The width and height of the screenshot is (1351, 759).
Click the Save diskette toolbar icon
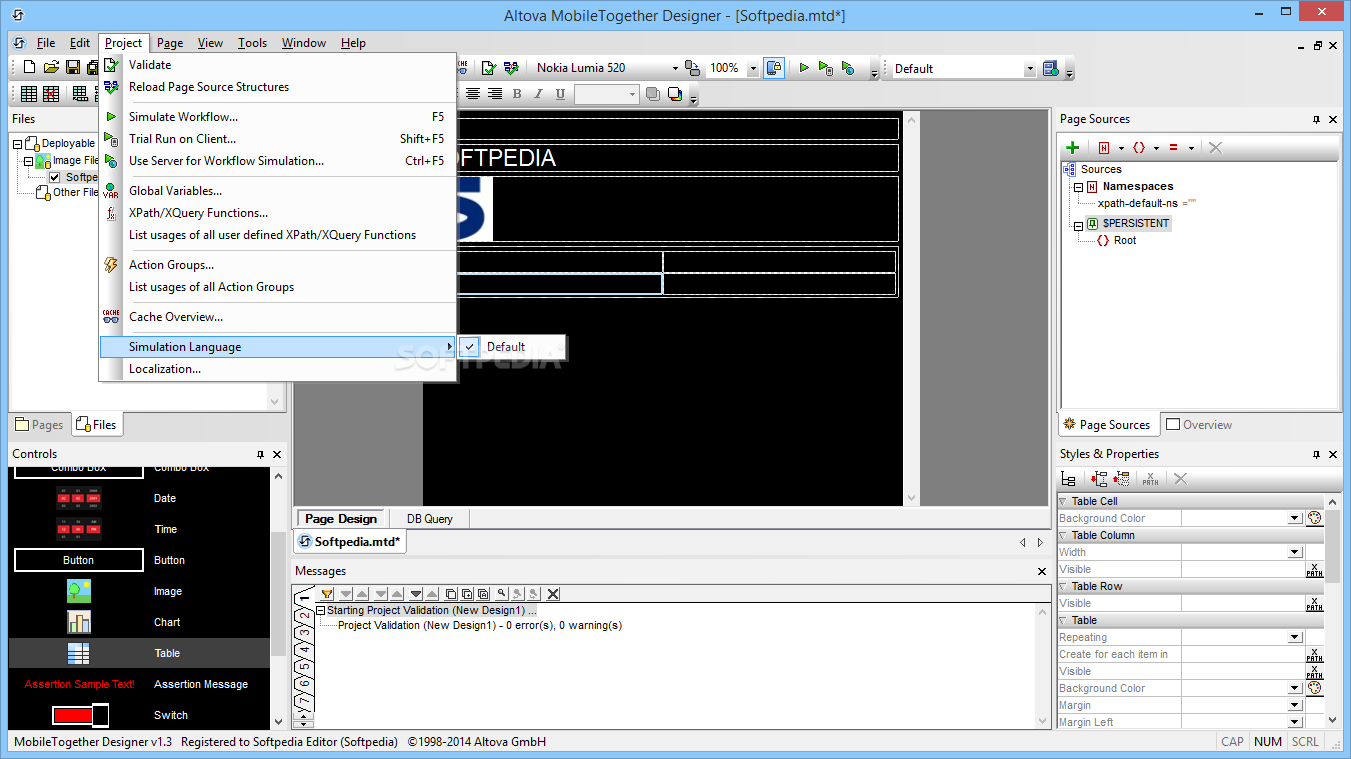pyautogui.click(x=73, y=68)
